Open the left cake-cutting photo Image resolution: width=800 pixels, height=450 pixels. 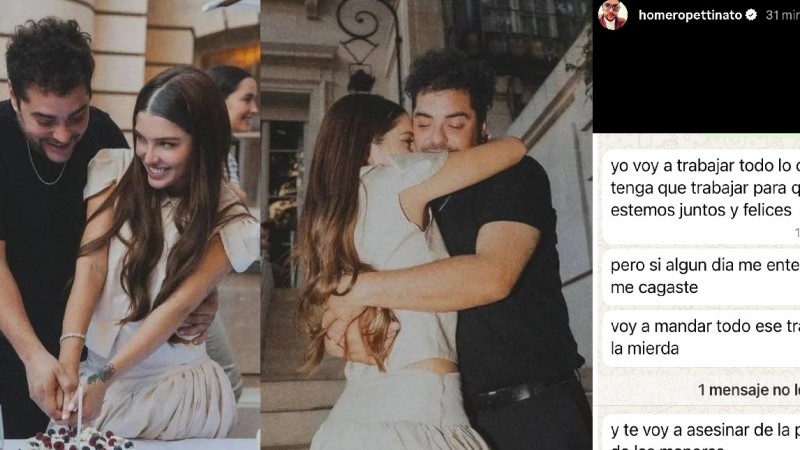130,225
